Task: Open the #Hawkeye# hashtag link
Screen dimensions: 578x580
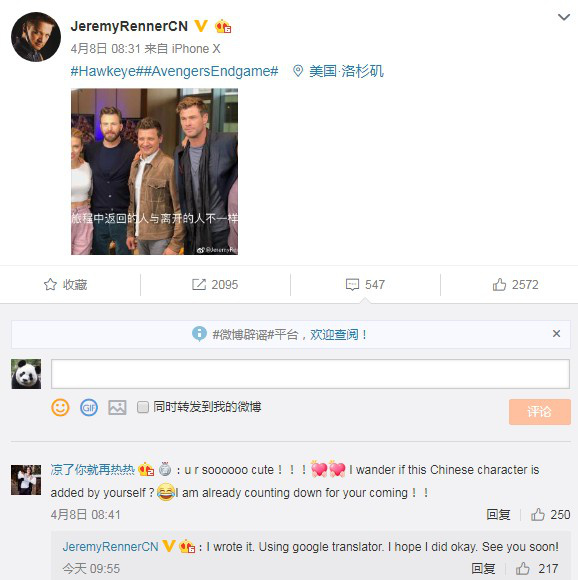Action: [103, 71]
